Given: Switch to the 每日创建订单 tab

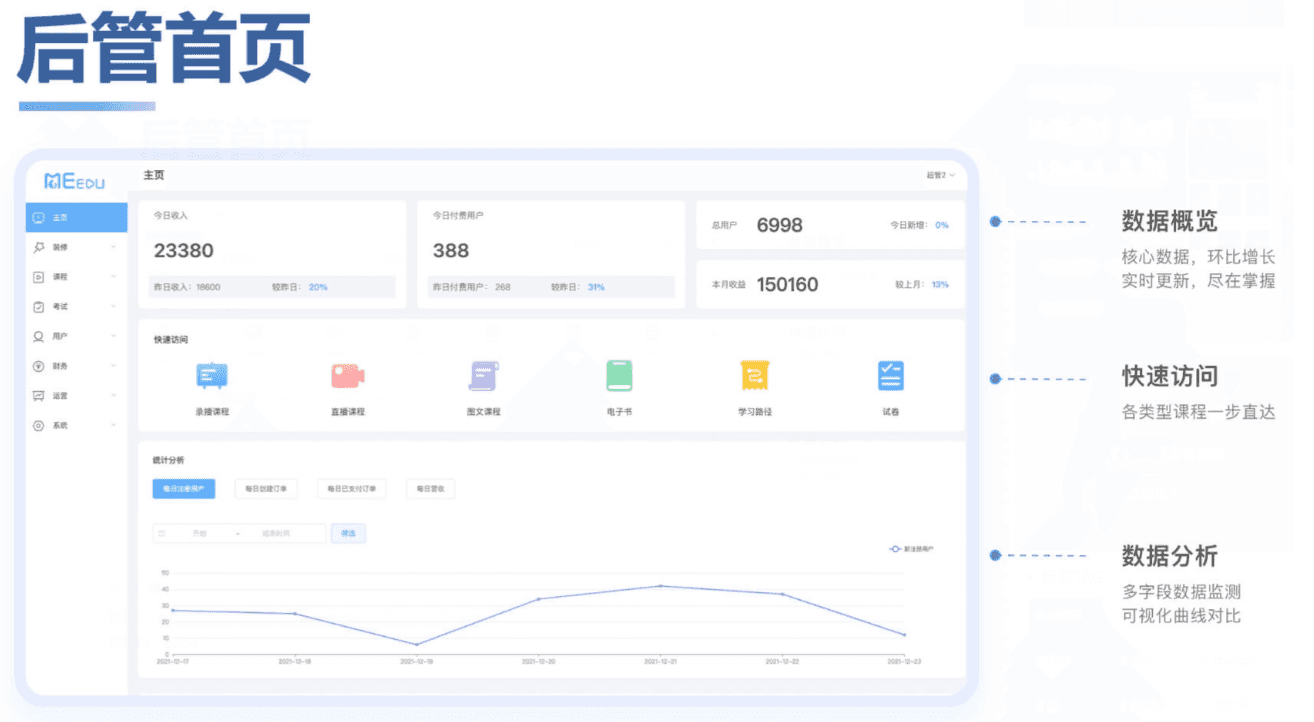Looking at the screenshot, I should click(266, 489).
